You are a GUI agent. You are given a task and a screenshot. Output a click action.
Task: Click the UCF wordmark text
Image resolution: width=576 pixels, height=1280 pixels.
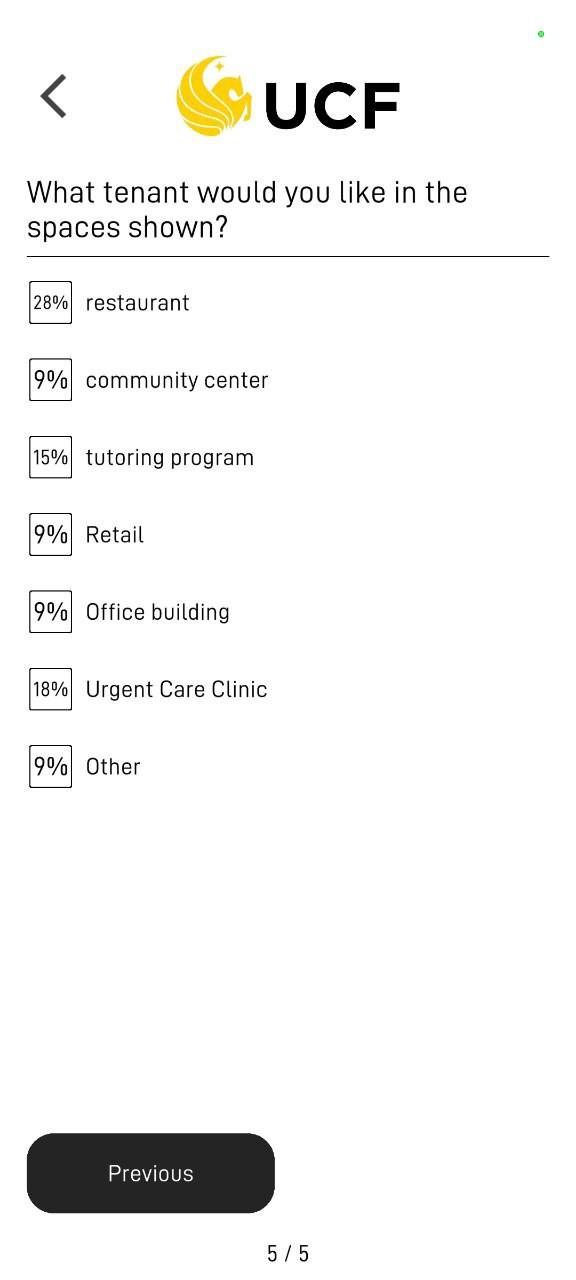[332, 106]
